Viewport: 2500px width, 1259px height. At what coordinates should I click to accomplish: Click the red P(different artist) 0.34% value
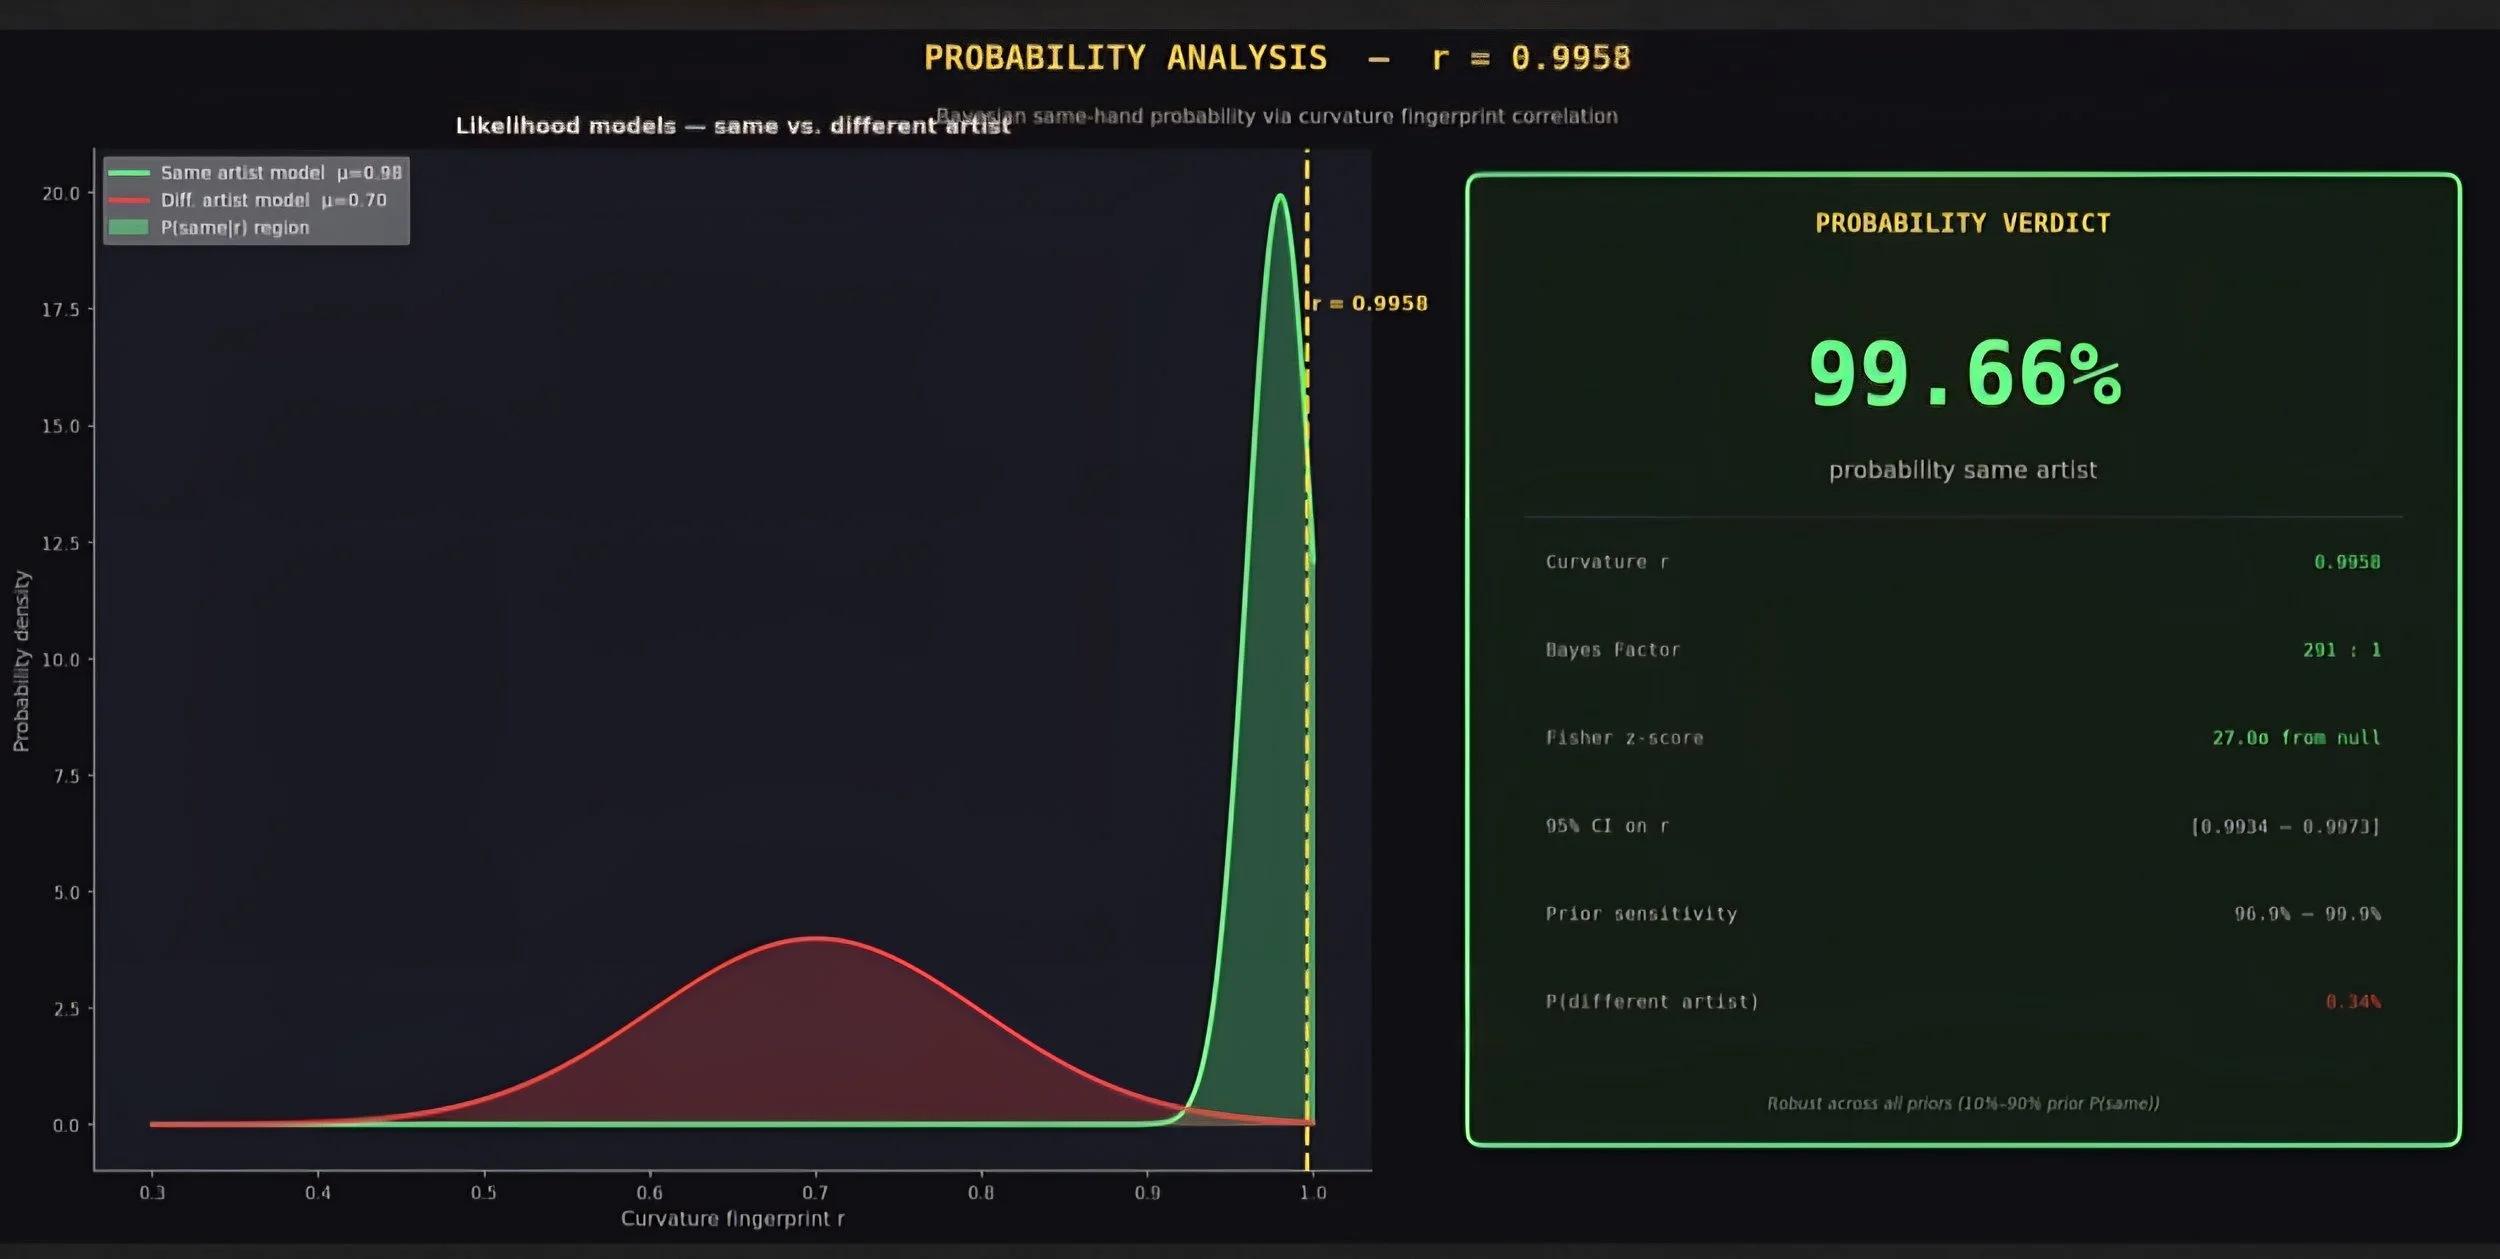click(x=2352, y=1002)
